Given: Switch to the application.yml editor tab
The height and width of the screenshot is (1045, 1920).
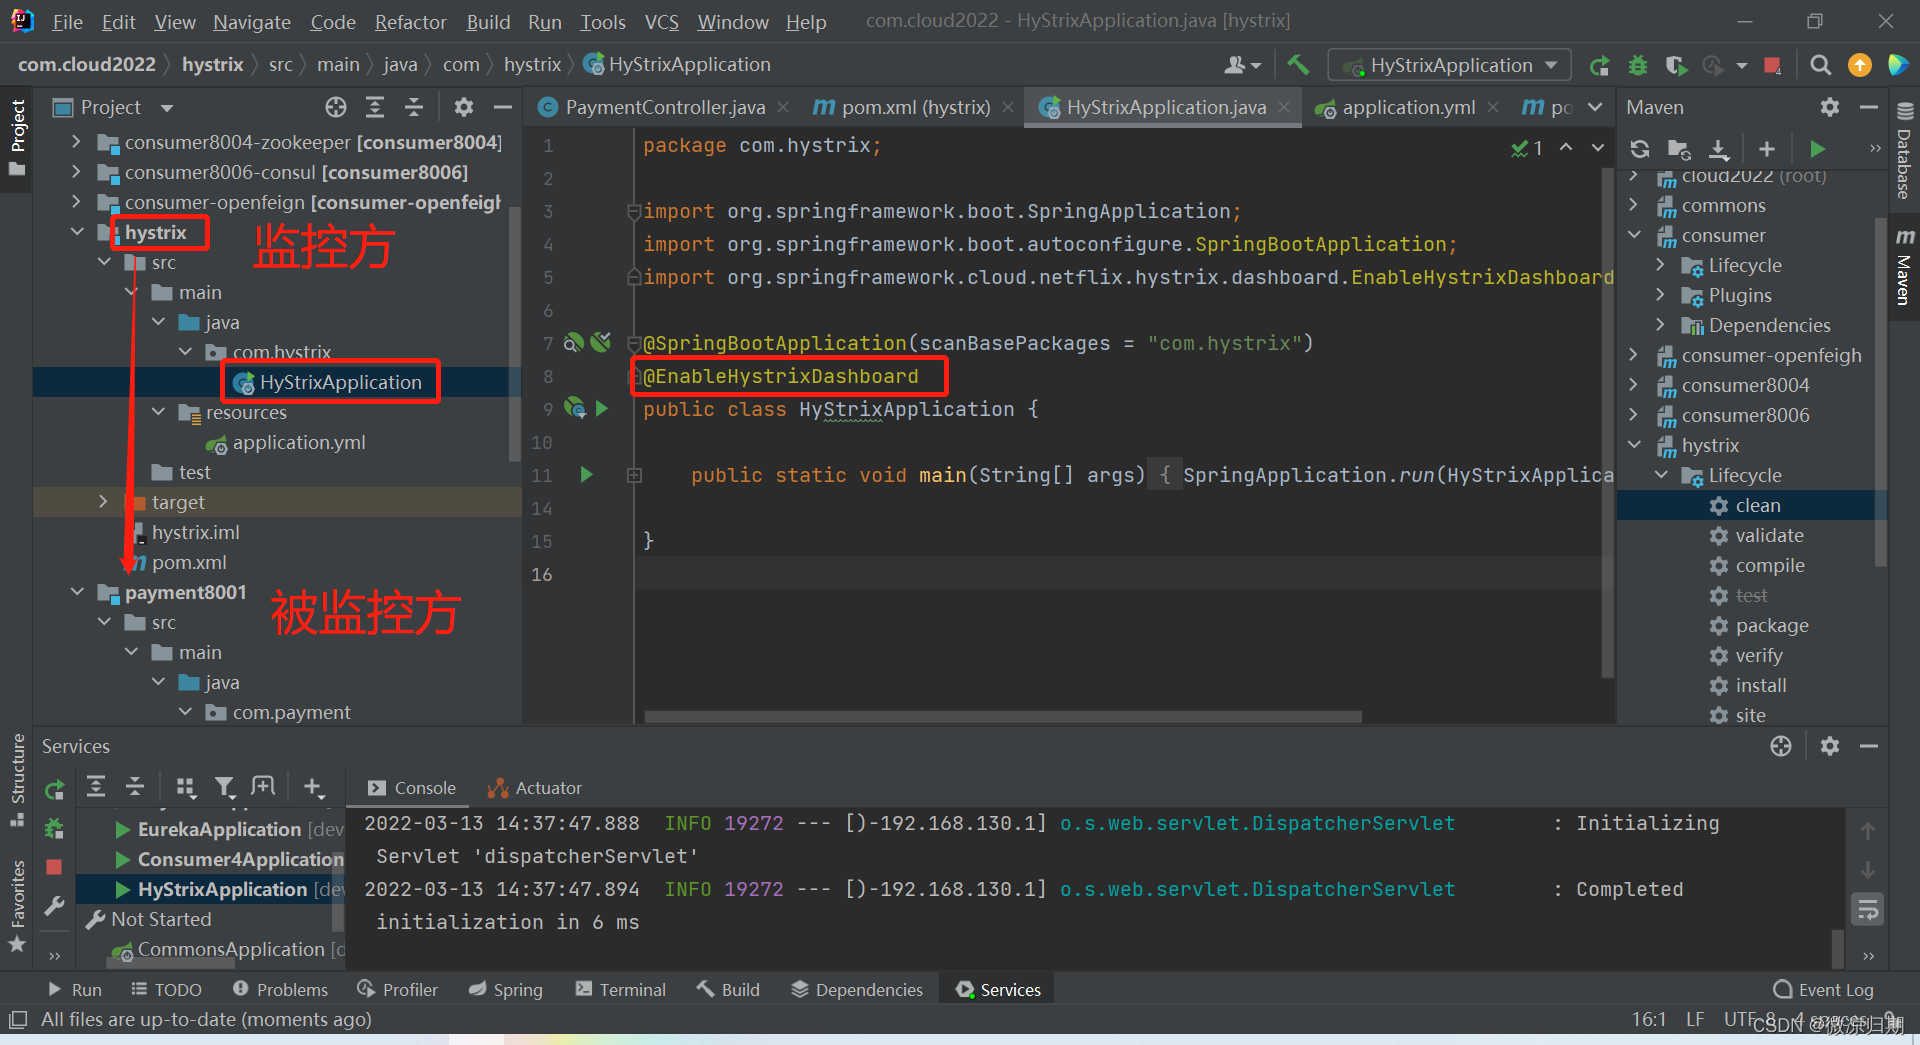Looking at the screenshot, I should [x=1408, y=107].
